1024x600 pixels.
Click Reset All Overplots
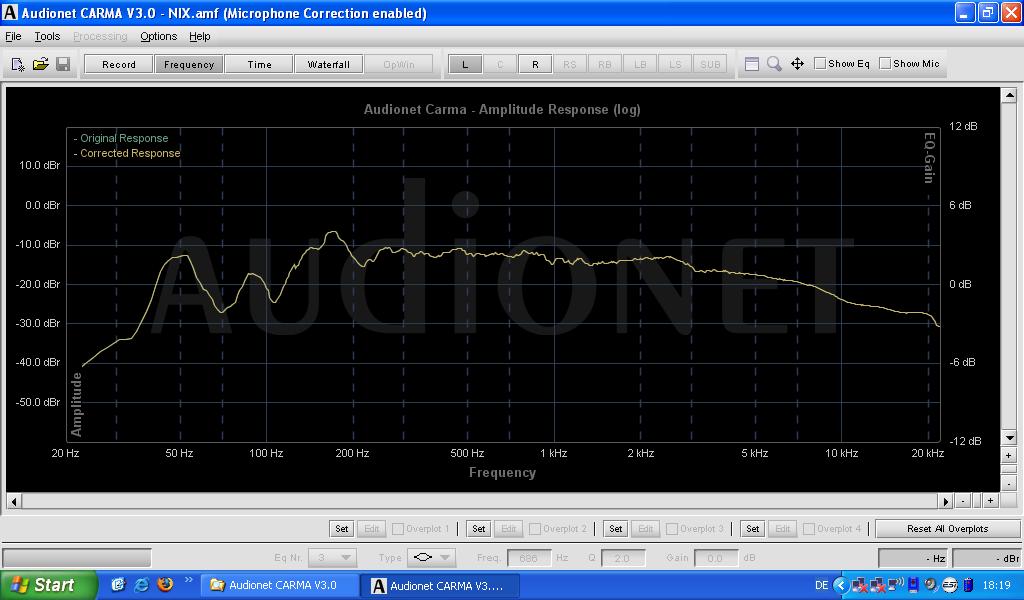point(947,529)
